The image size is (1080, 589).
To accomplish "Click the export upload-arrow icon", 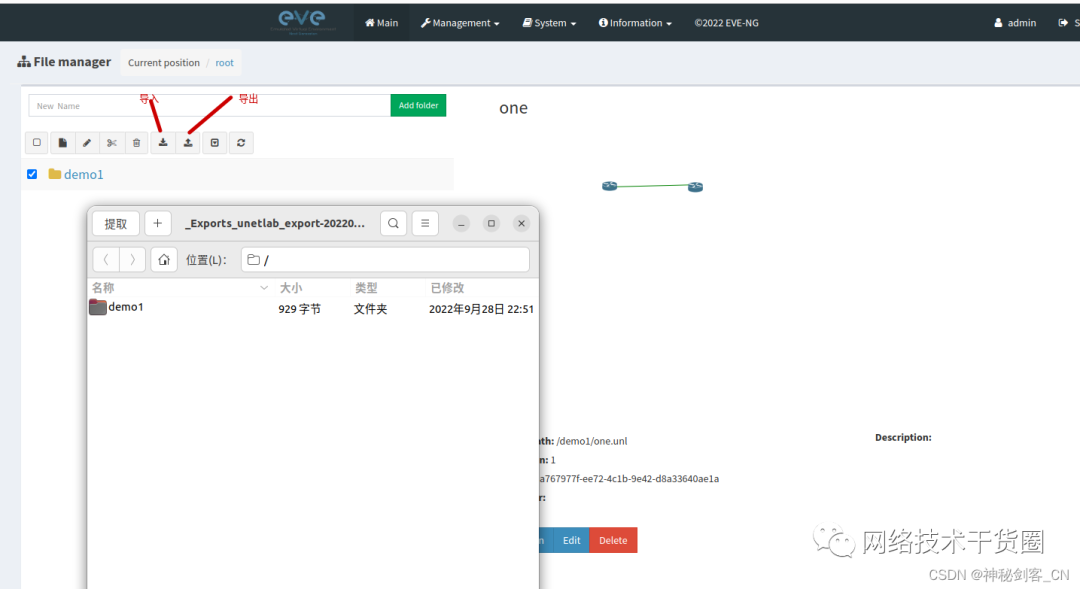I will (188, 143).
